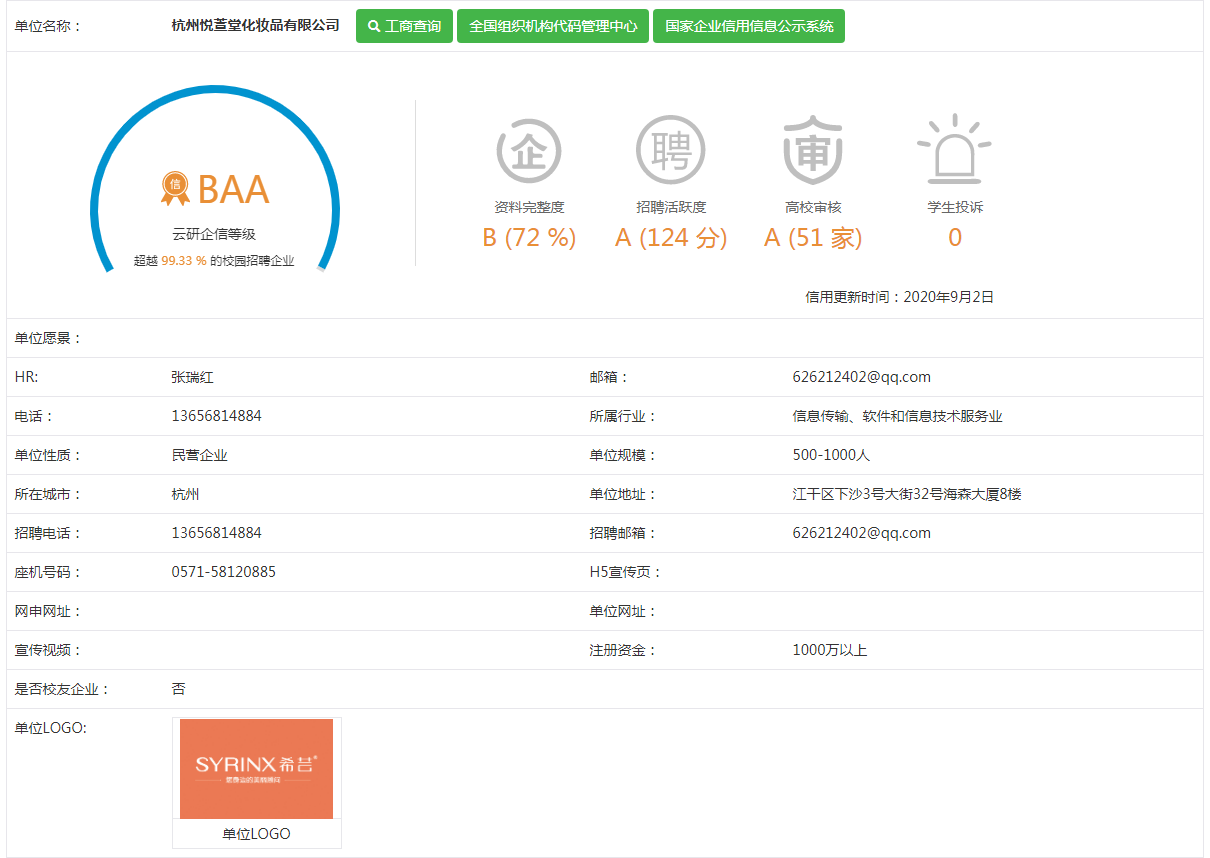This screenshot has width=1210, height=858.
Task: Click the student complaint count 0
Action: pyautogui.click(x=955, y=238)
